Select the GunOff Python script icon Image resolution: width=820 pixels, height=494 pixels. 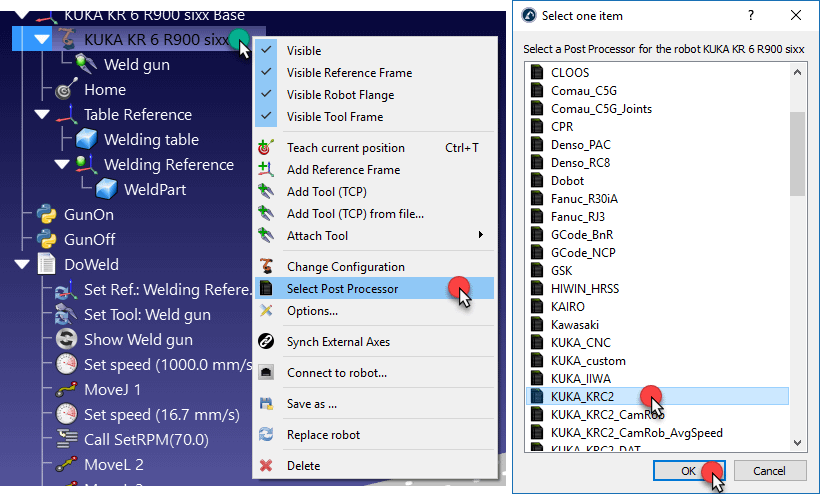tap(47, 239)
